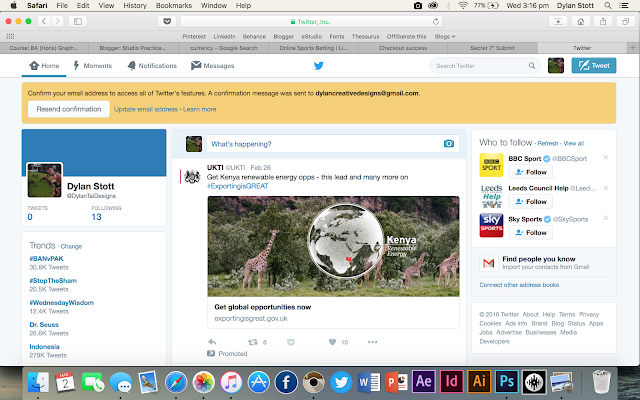Open Finder from the Dock
Viewport: 640px width, 400px height.
click(38, 382)
